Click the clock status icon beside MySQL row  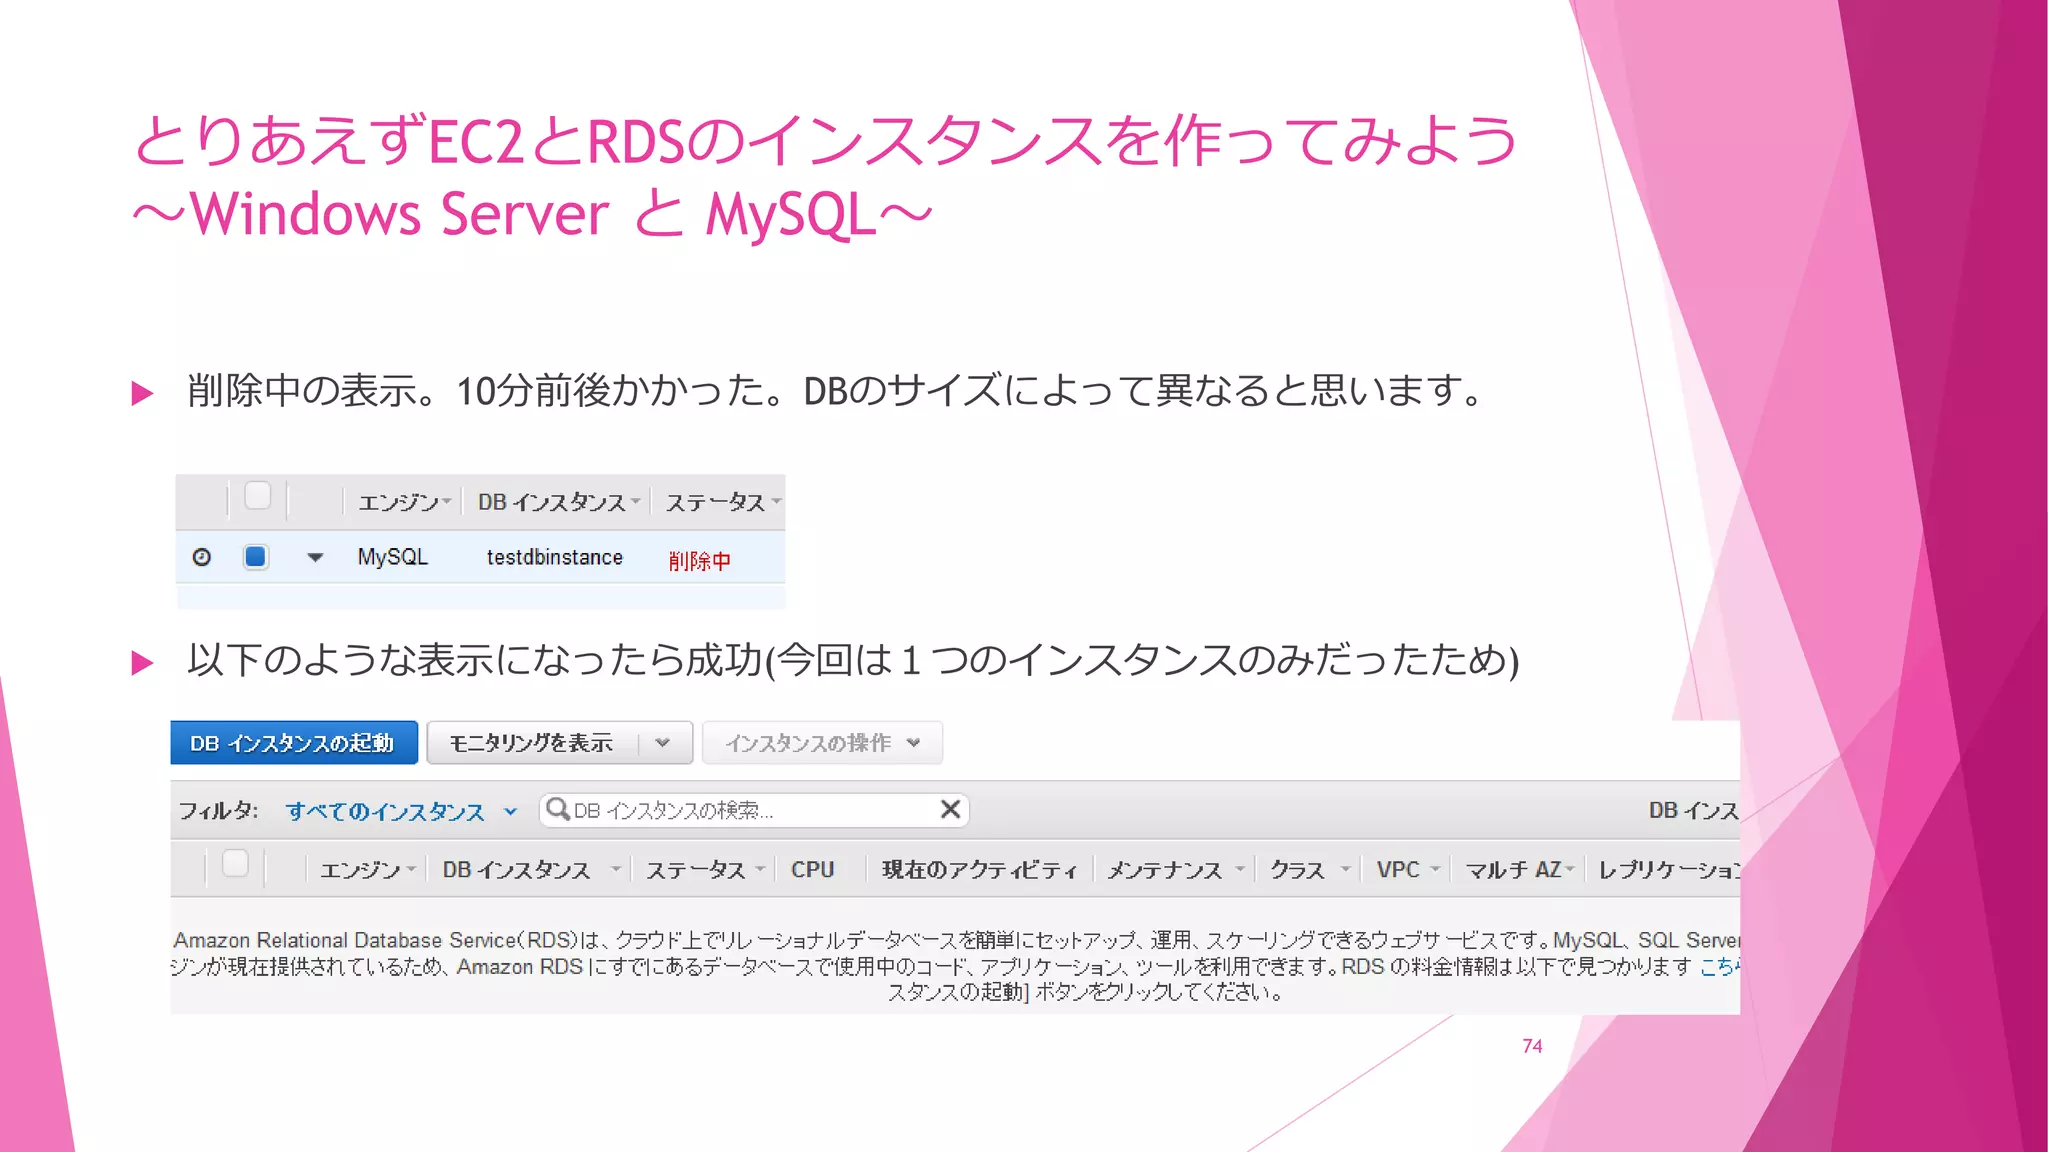pyautogui.click(x=201, y=557)
